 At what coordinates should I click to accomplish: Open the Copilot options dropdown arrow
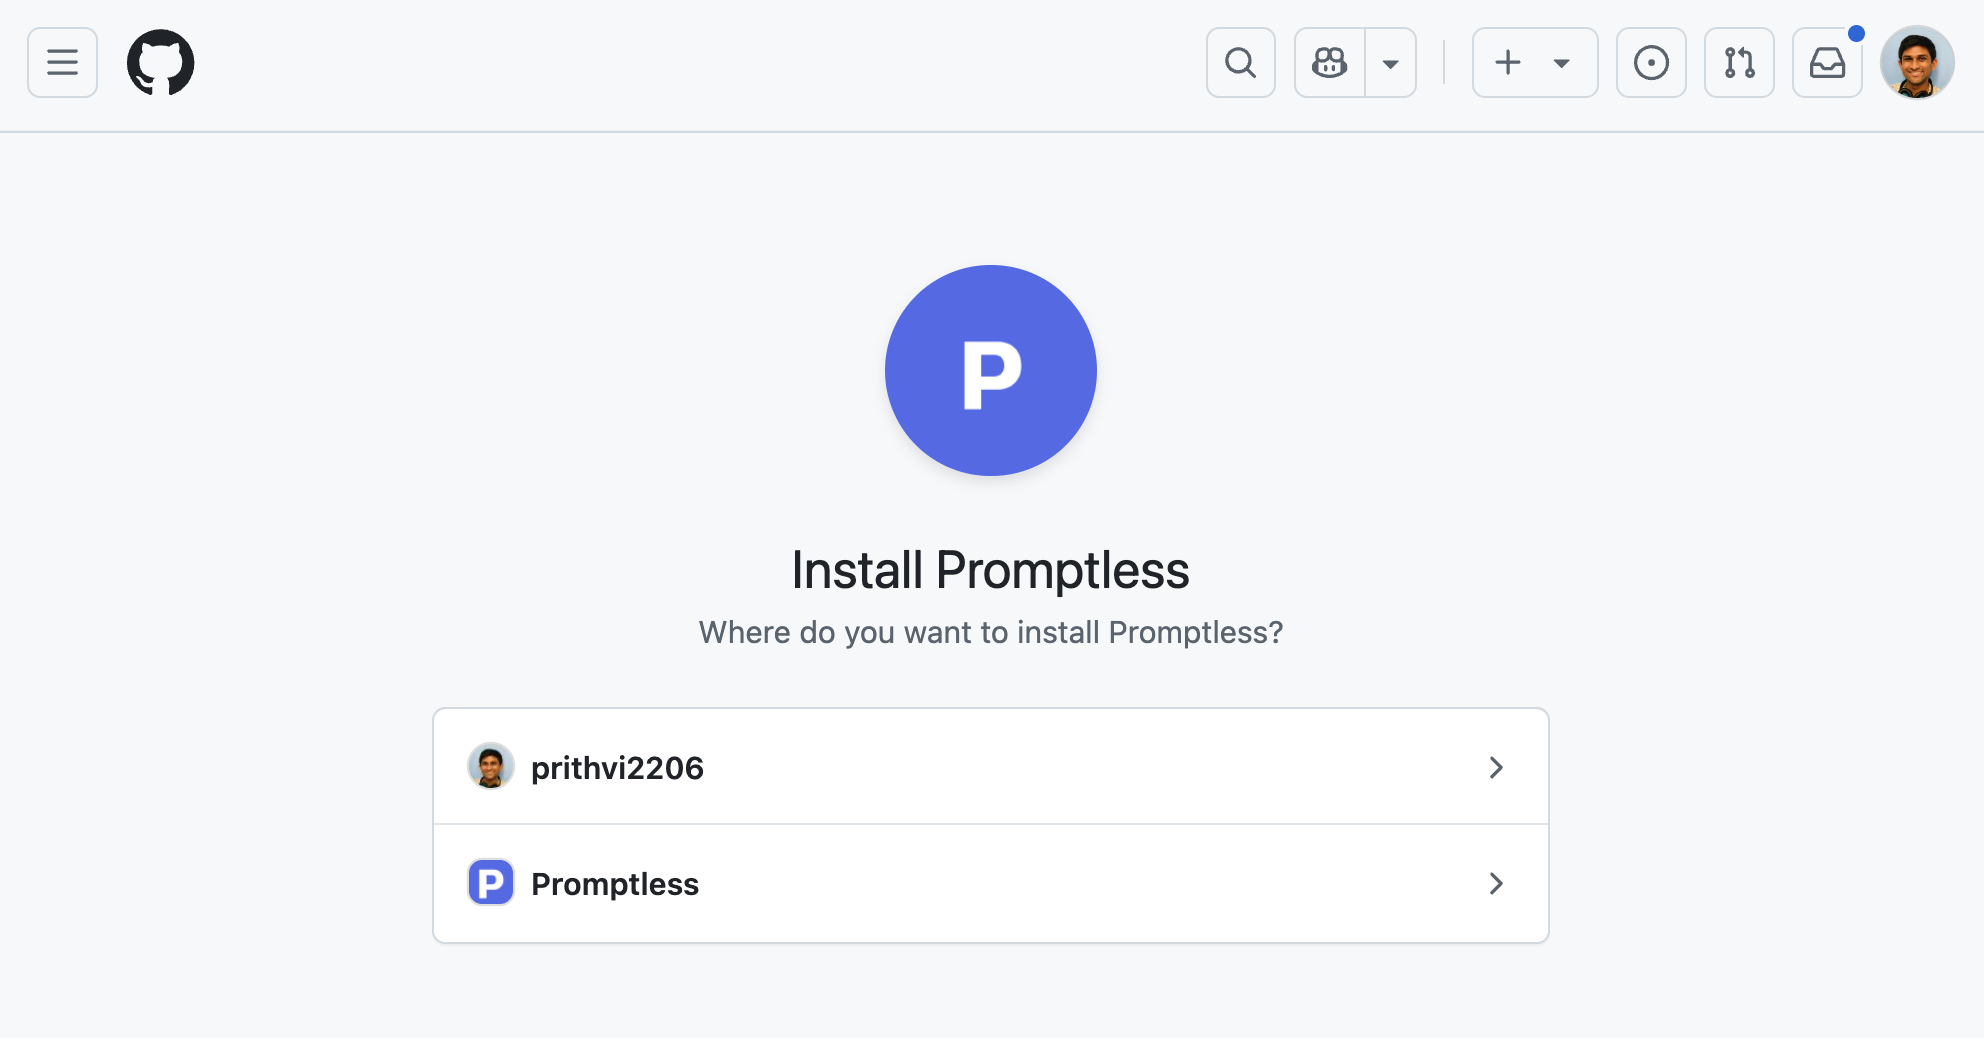1390,62
